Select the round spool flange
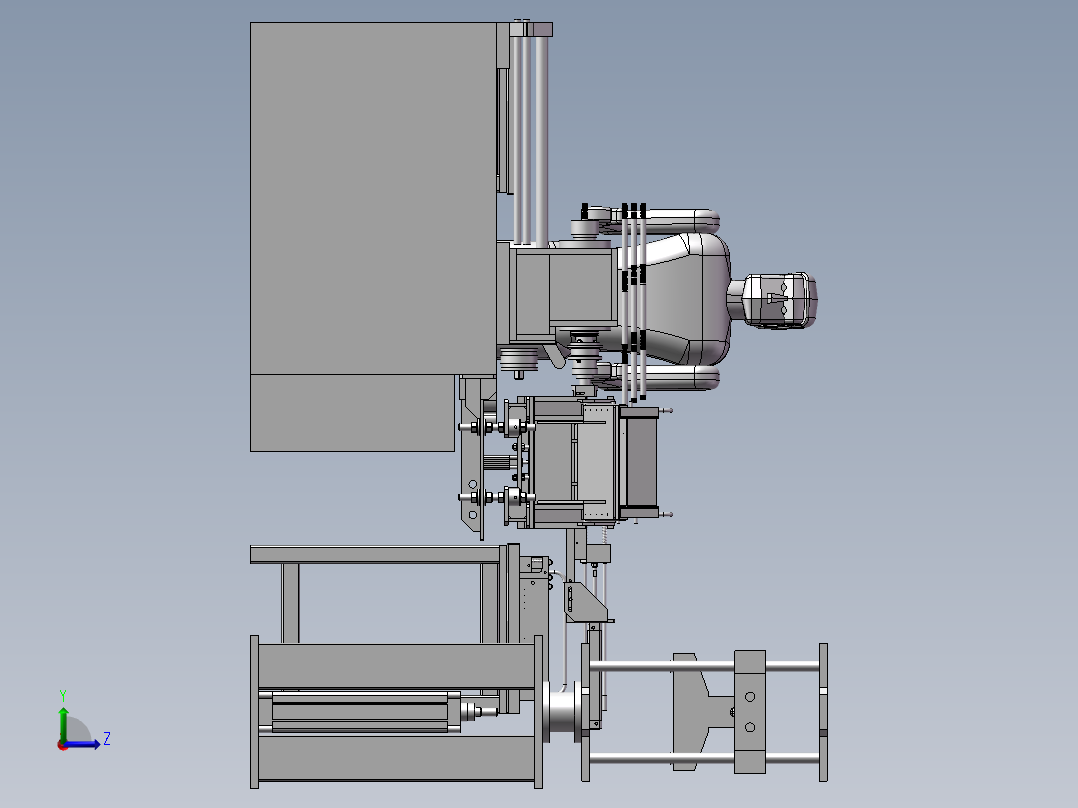The width and height of the screenshot is (1078, 808). point(564,711)
